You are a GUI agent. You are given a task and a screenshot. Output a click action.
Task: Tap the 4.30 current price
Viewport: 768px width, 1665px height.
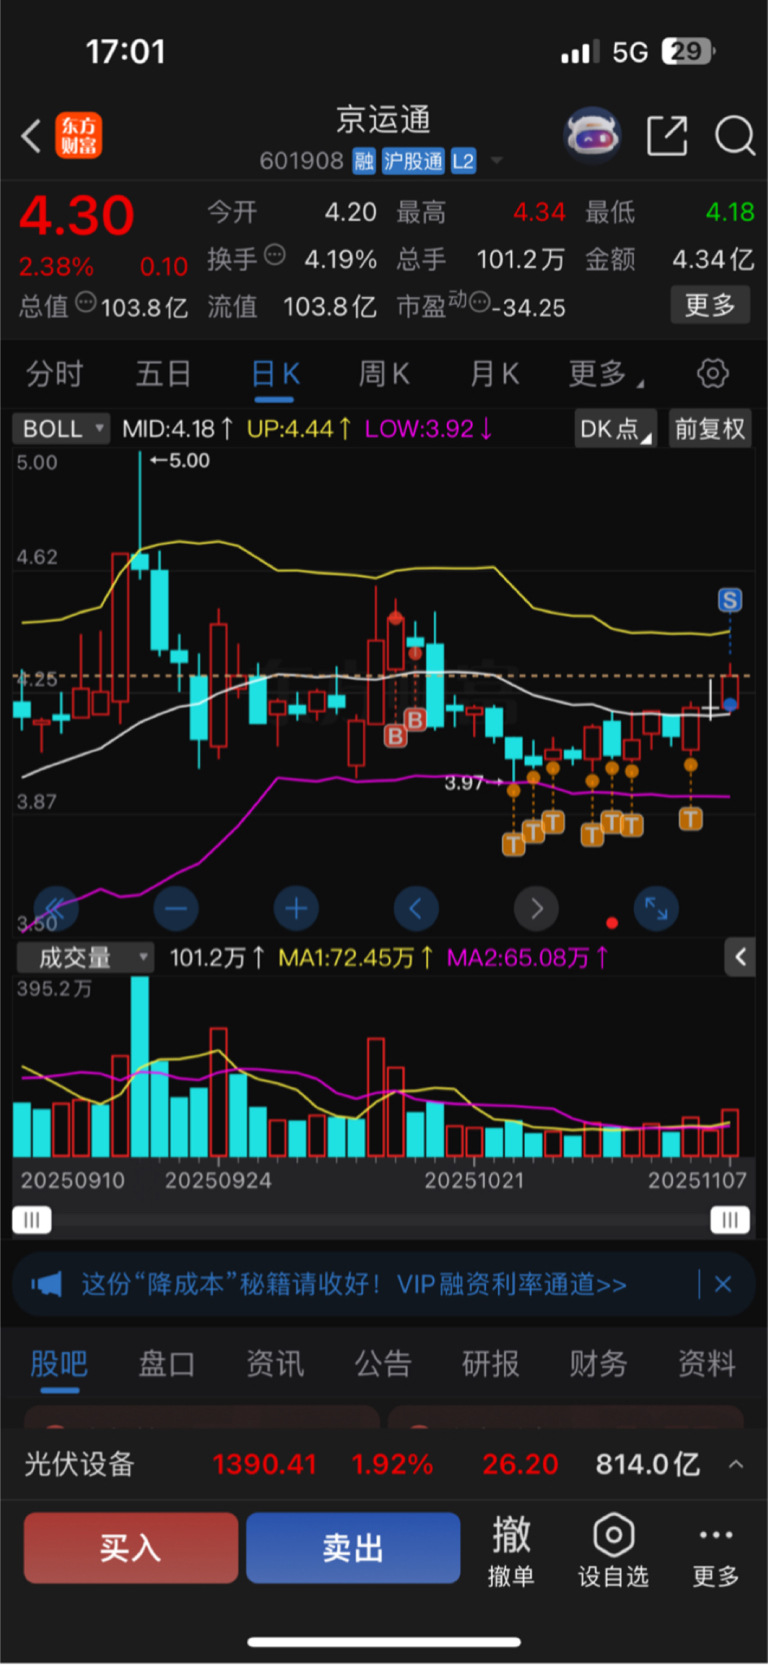point(77,216)
